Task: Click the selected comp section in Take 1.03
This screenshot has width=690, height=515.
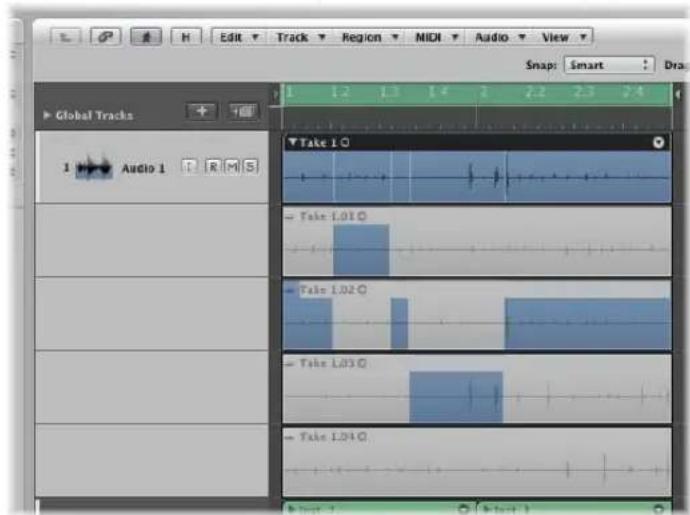Action: point(456,397)
